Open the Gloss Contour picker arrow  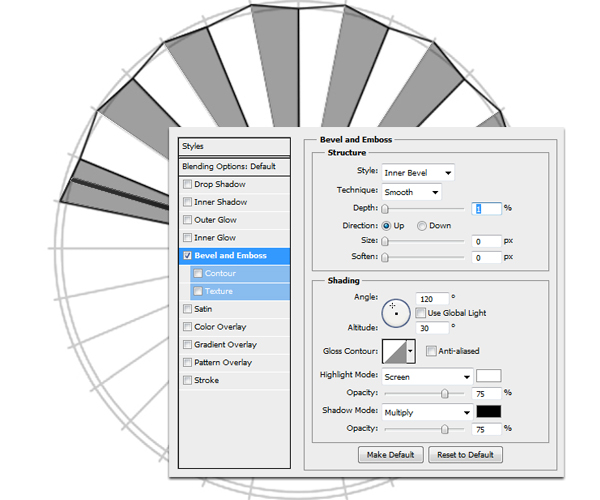411,352
